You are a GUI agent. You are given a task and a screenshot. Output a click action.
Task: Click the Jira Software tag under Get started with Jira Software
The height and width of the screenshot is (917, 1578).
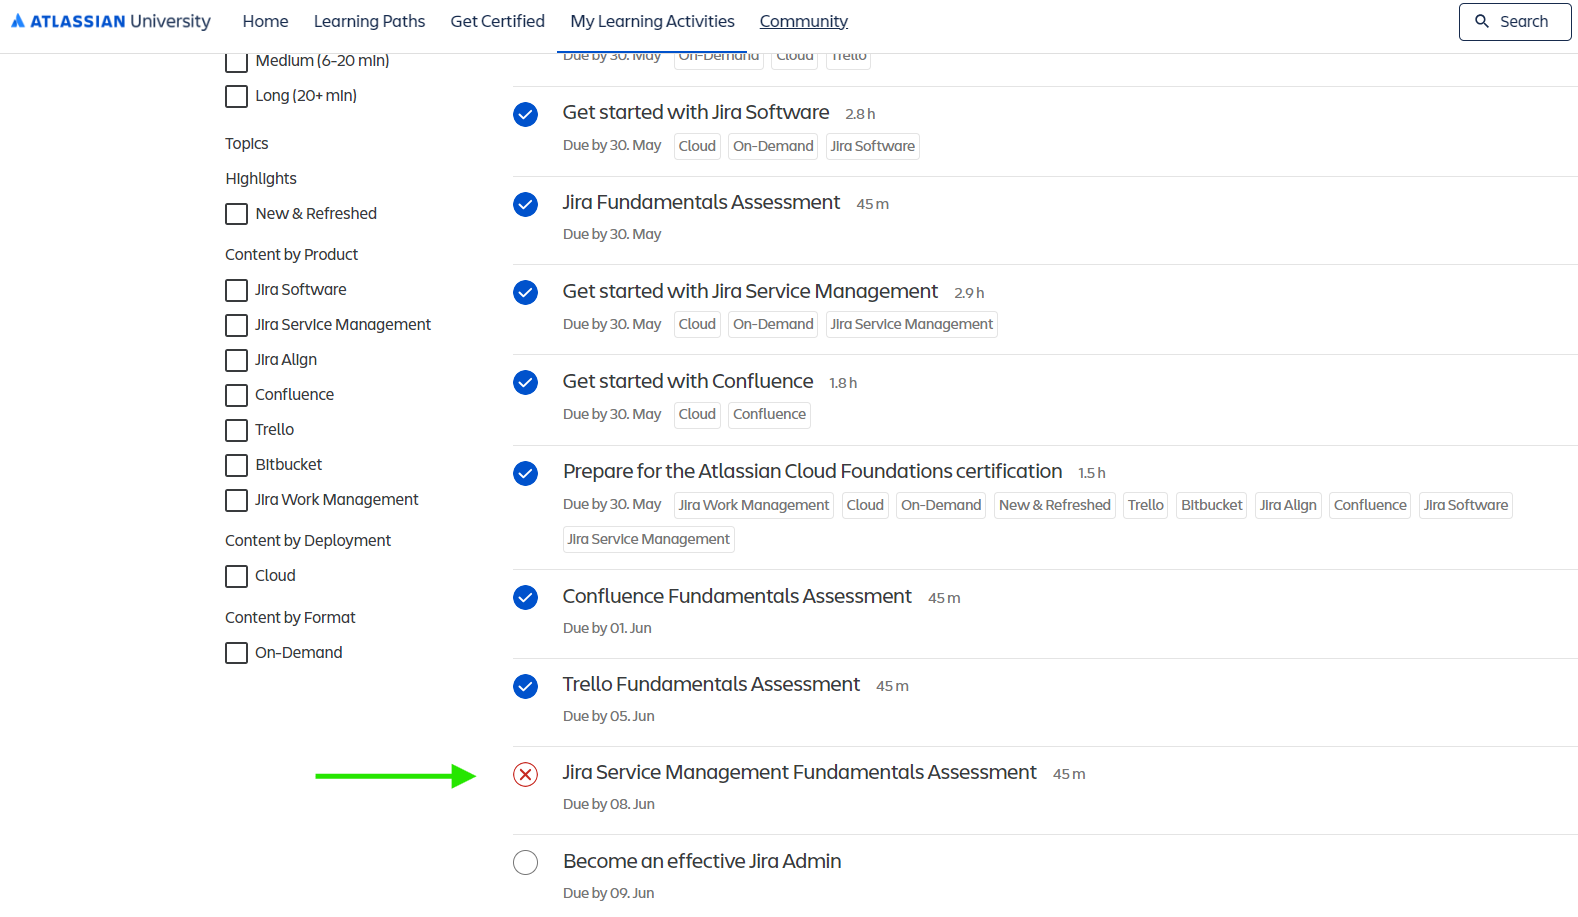873,147
